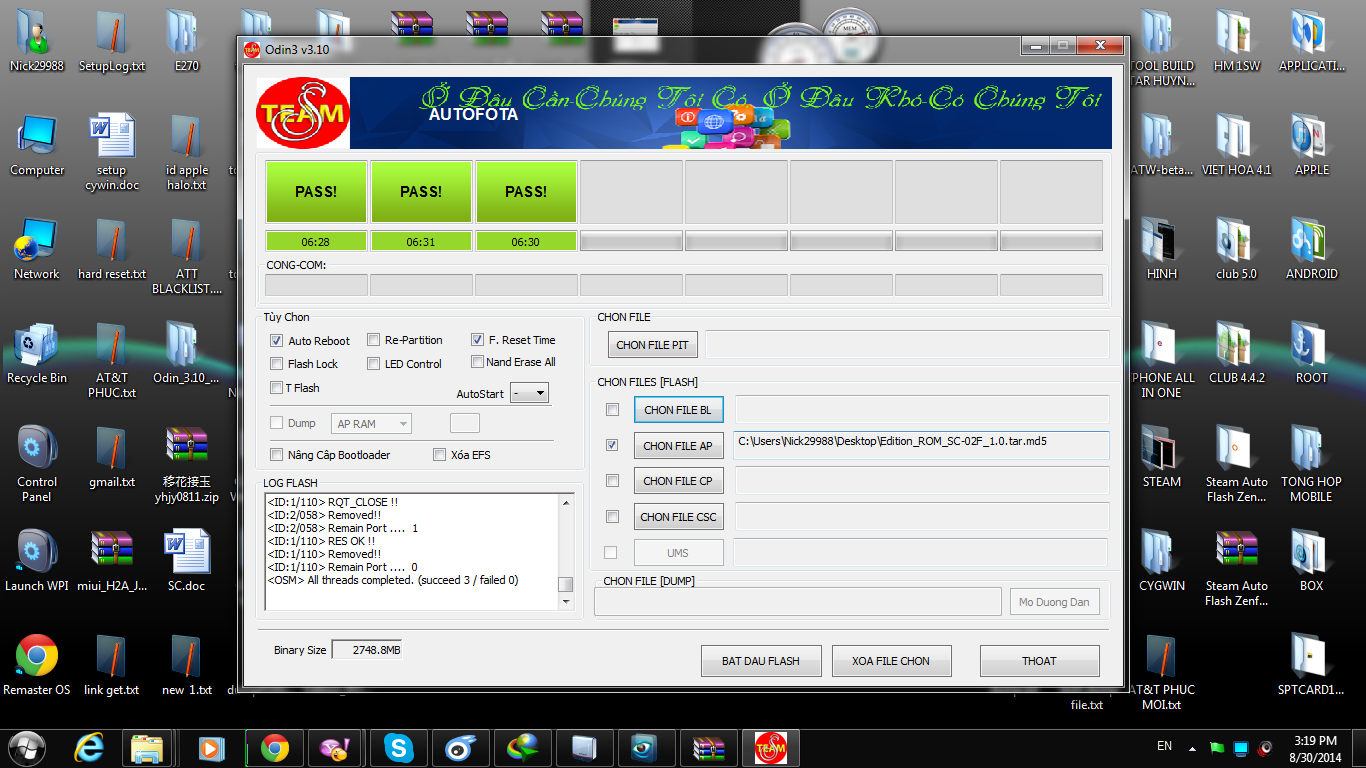This screenshot has height=768, width=1366.
Task: Click the 06:31 progress bar
Action: (421, 241)
